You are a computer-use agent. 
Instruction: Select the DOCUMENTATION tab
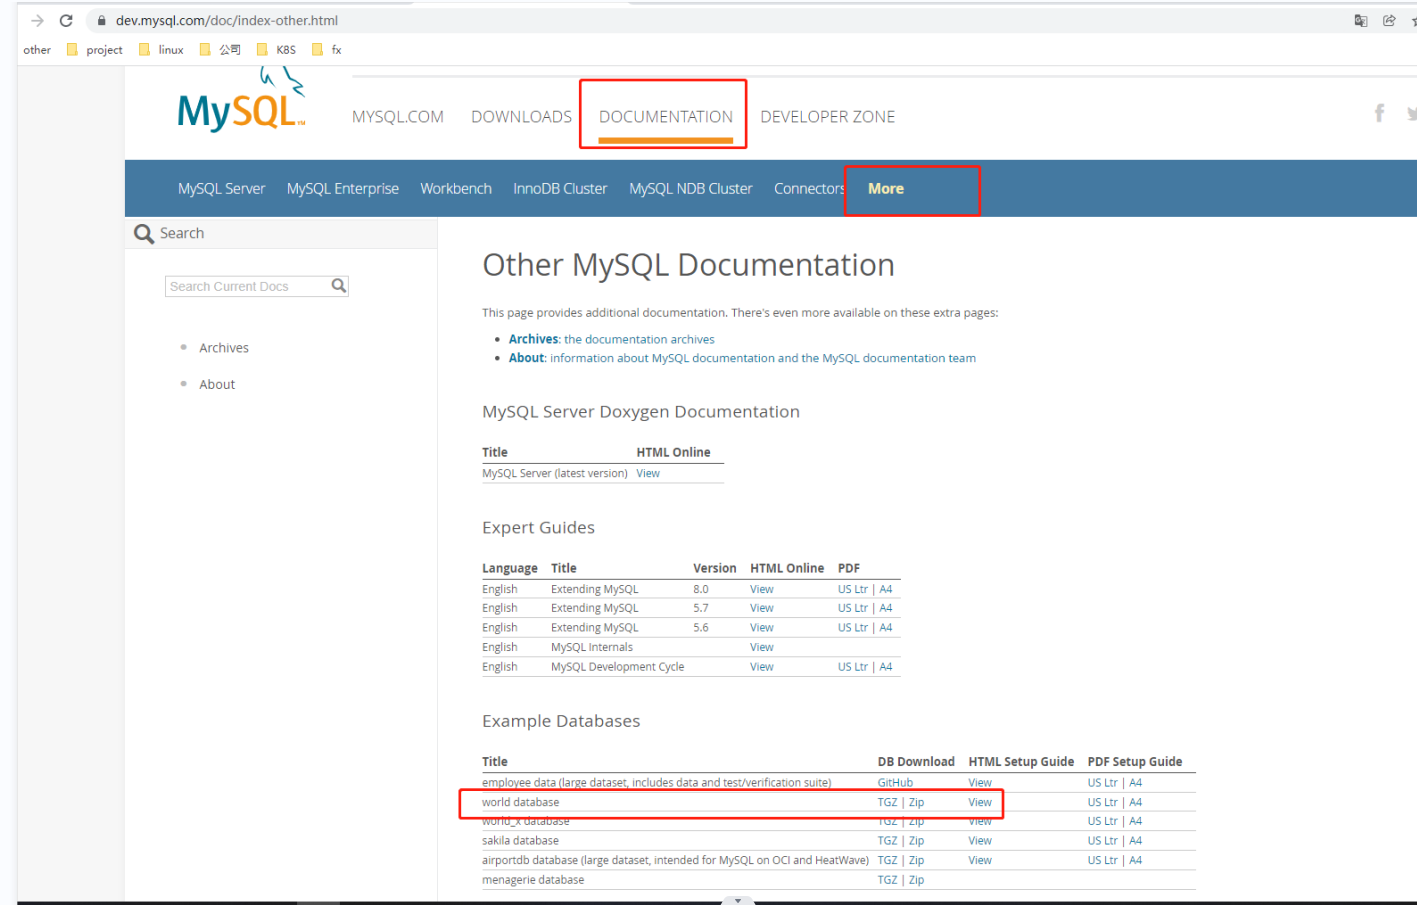click(666, 117)
